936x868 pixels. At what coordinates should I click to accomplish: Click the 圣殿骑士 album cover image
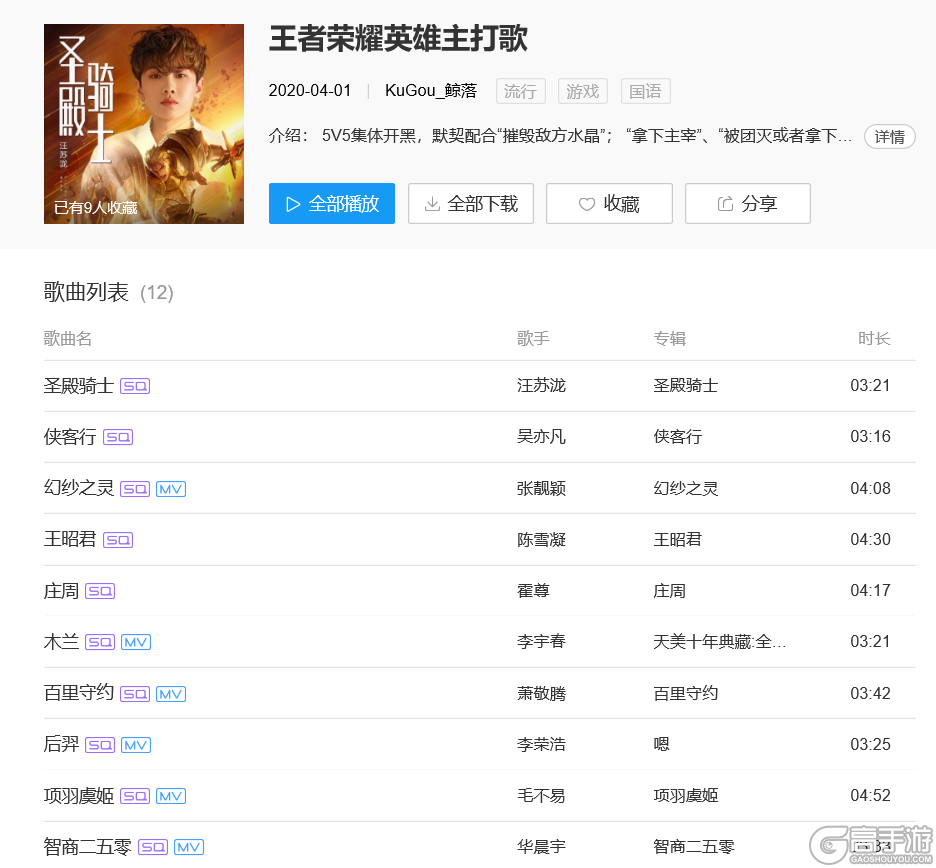coord(144,124)
